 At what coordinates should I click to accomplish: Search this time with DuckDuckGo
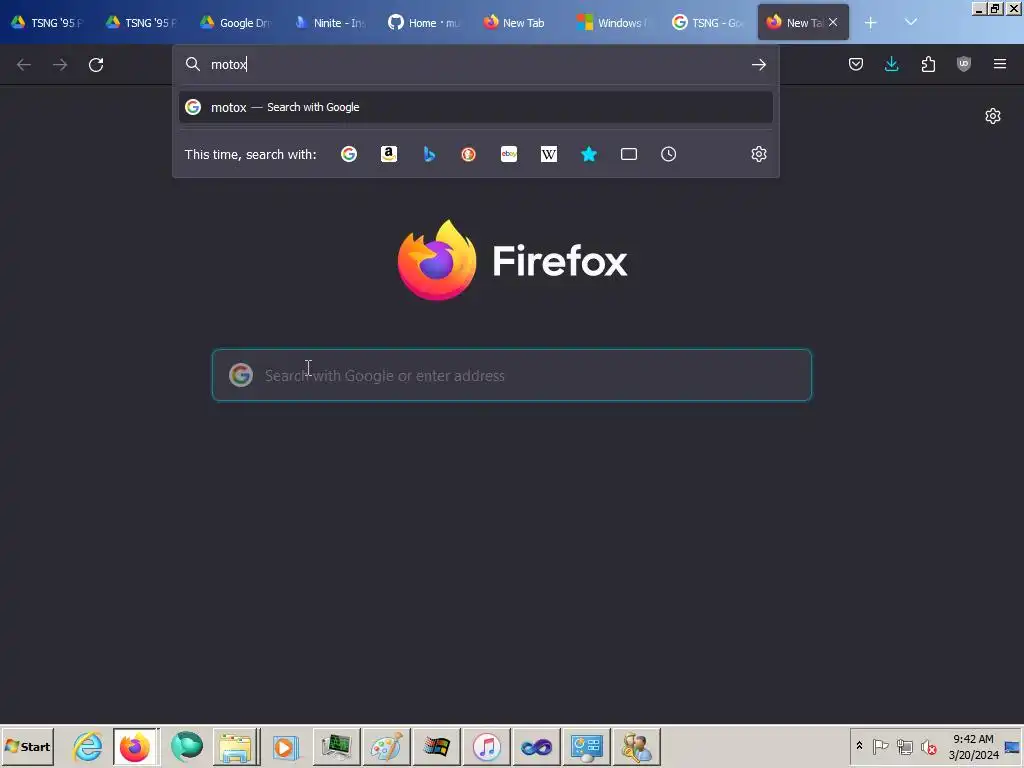pos(468,154)
